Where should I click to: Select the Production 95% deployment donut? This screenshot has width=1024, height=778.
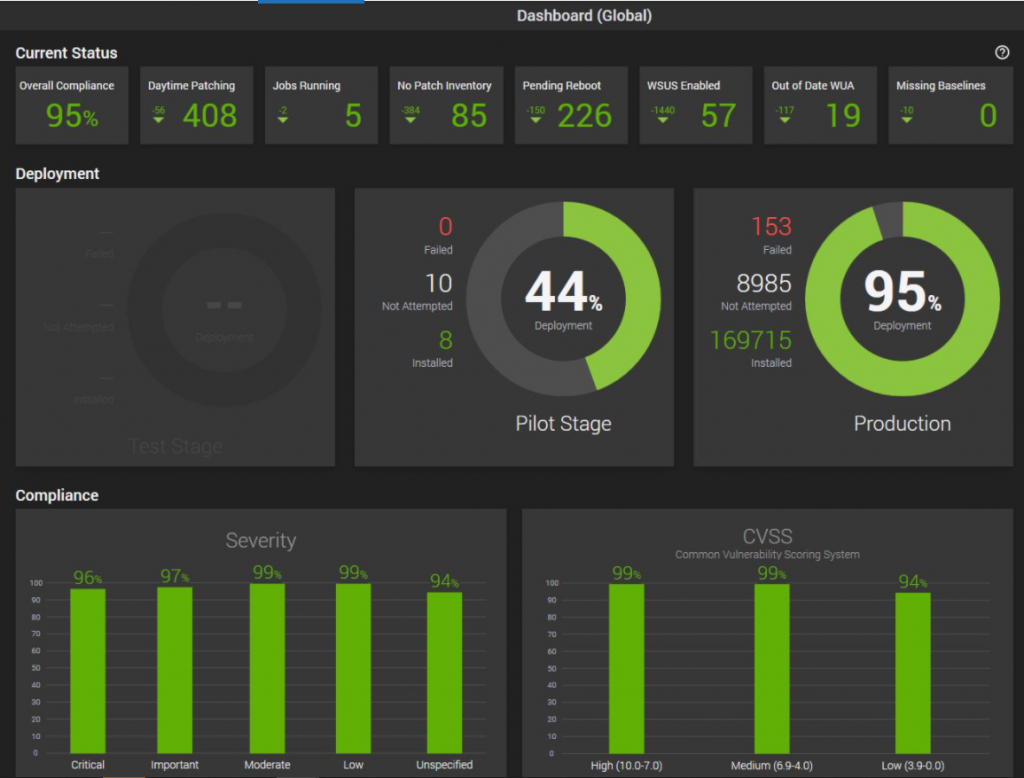(x=903, y=299)
